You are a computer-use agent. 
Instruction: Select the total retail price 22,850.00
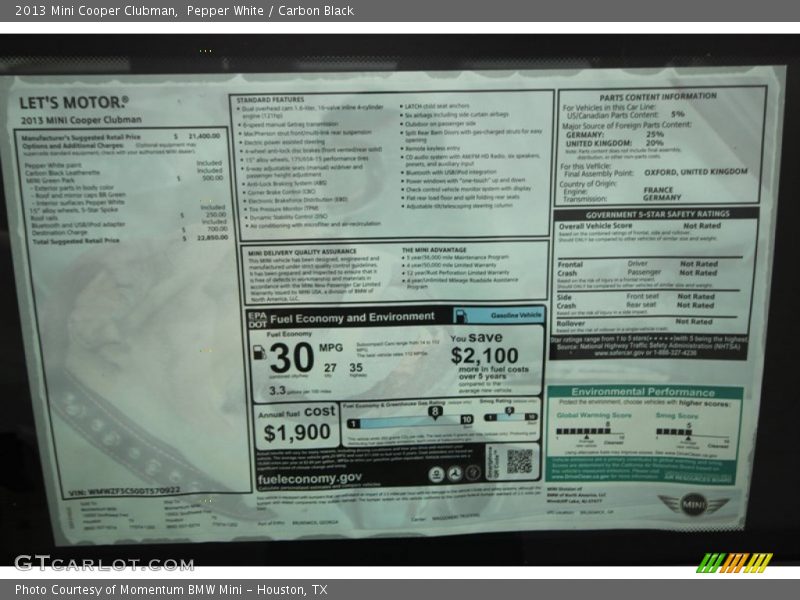click(212, 238)
